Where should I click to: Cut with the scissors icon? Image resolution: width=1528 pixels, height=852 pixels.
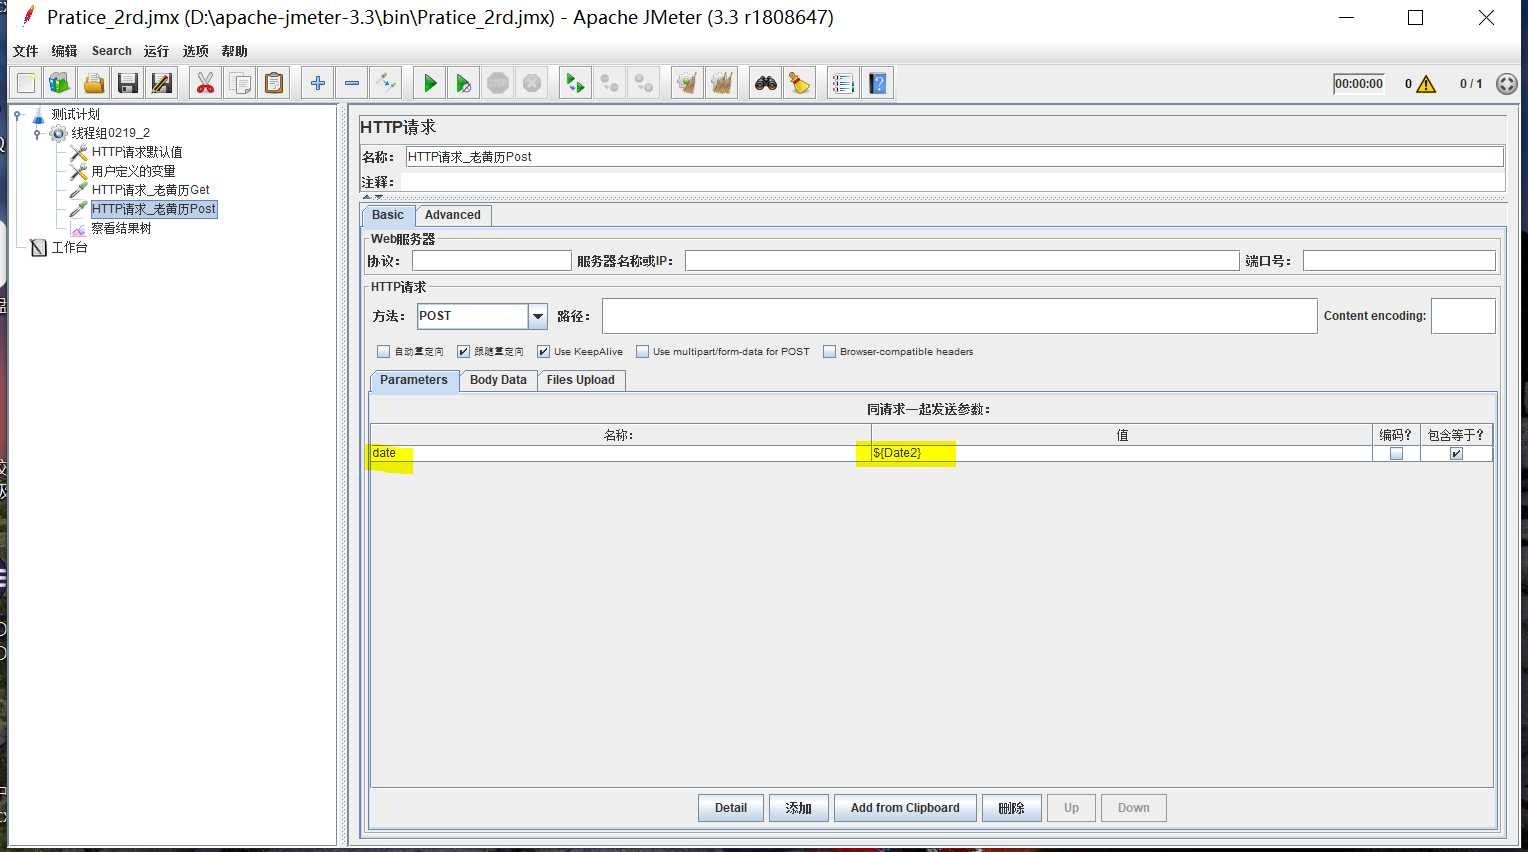[x=205, y=83]
